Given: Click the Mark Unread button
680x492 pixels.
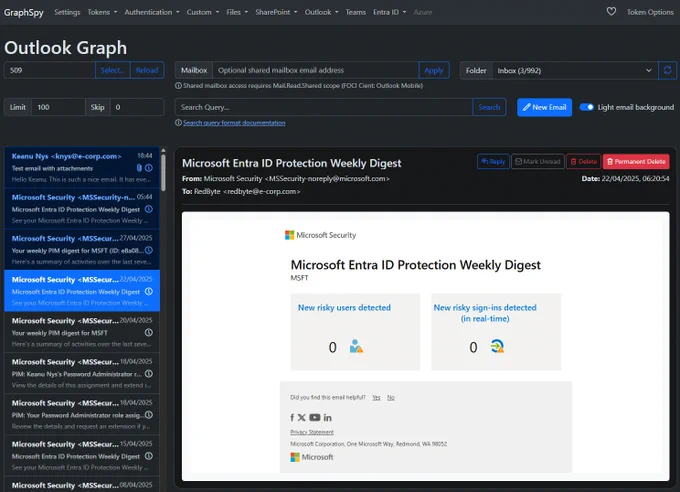Looking at the screenshot, I should [x=538, y=161].
